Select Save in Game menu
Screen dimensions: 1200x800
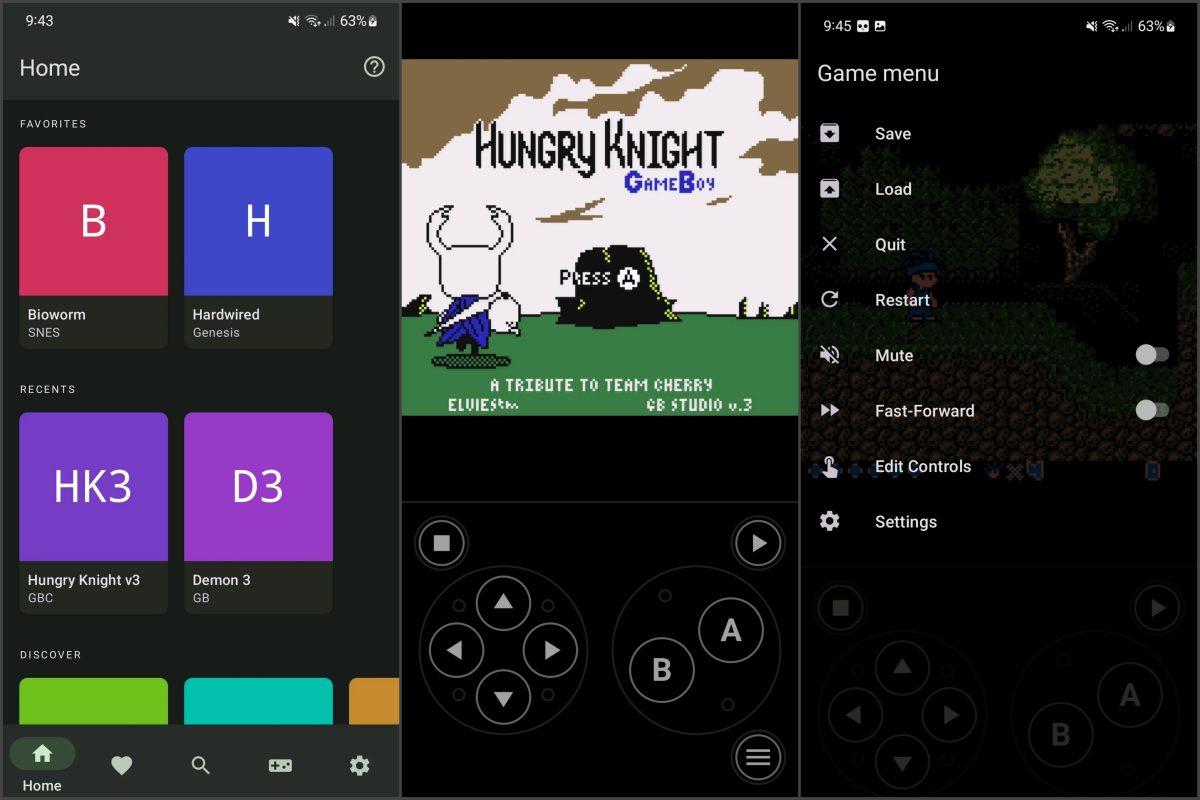[892, 134]
